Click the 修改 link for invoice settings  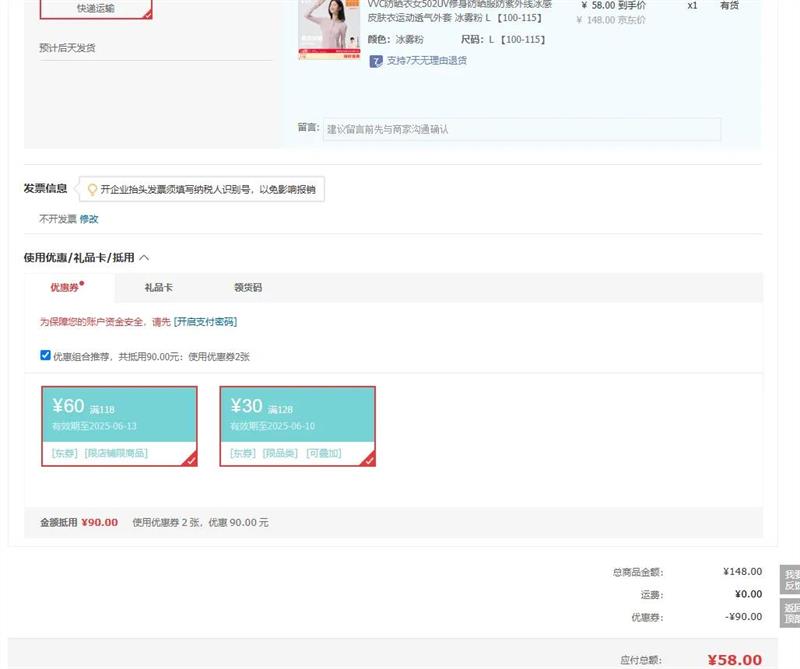point(89,219)
